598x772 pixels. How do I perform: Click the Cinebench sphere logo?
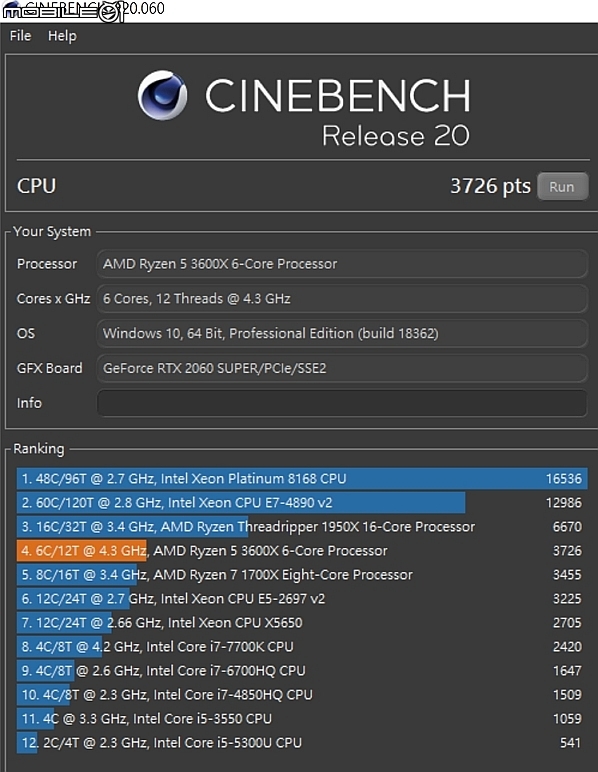(162, 96)
